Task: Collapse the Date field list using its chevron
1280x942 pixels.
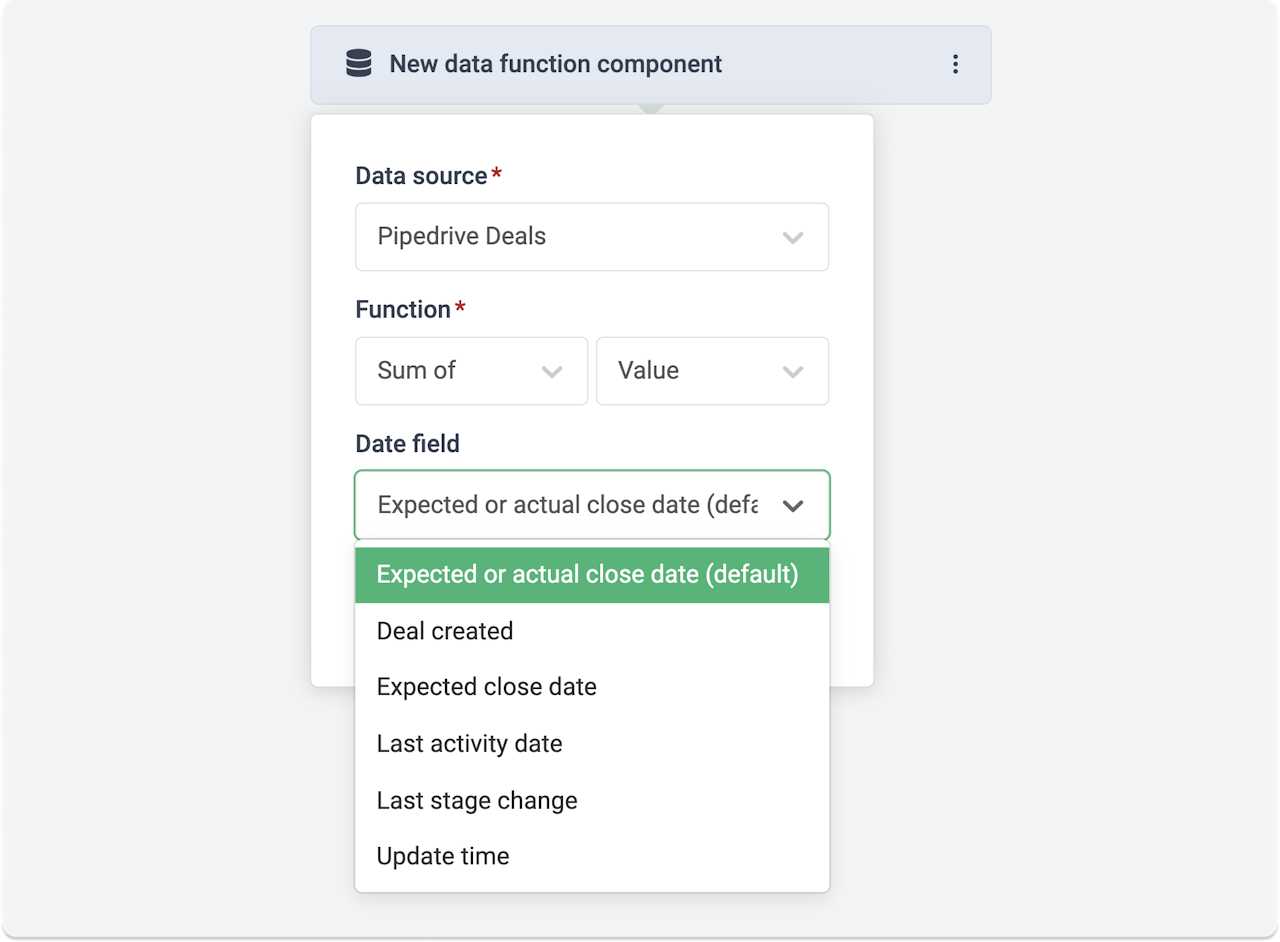Action: point(793,506)
